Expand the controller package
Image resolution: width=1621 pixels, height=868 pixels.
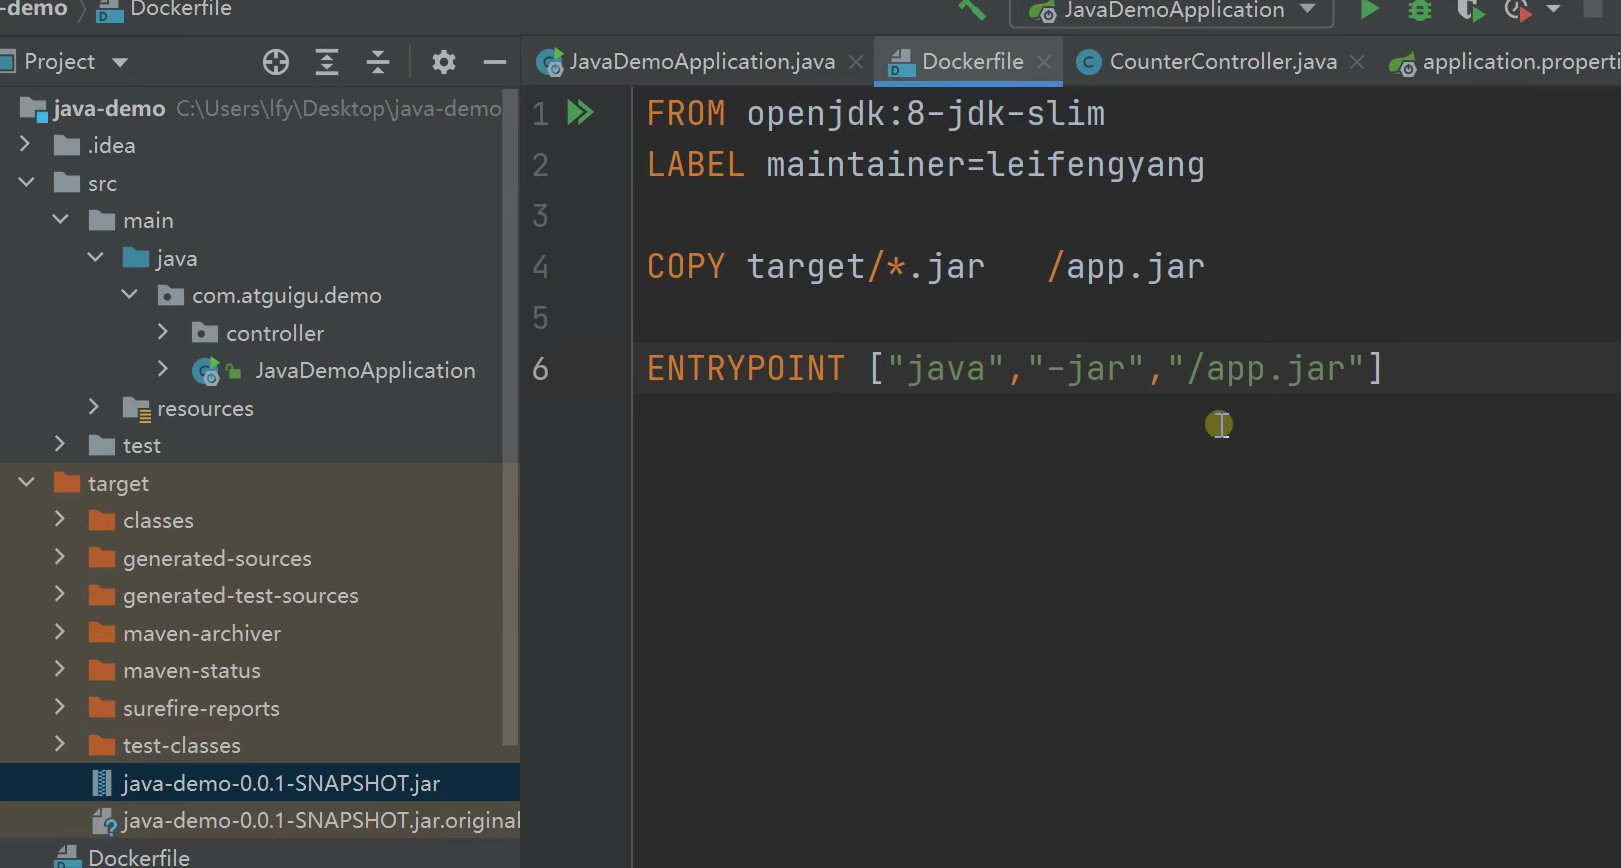[x=163, y=331]
